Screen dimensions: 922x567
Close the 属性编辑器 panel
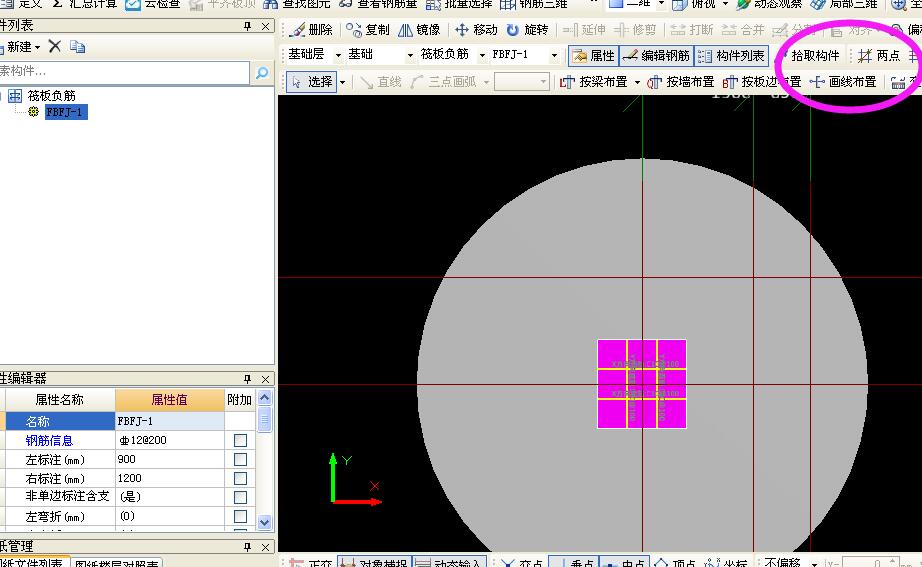coord(266,379)
